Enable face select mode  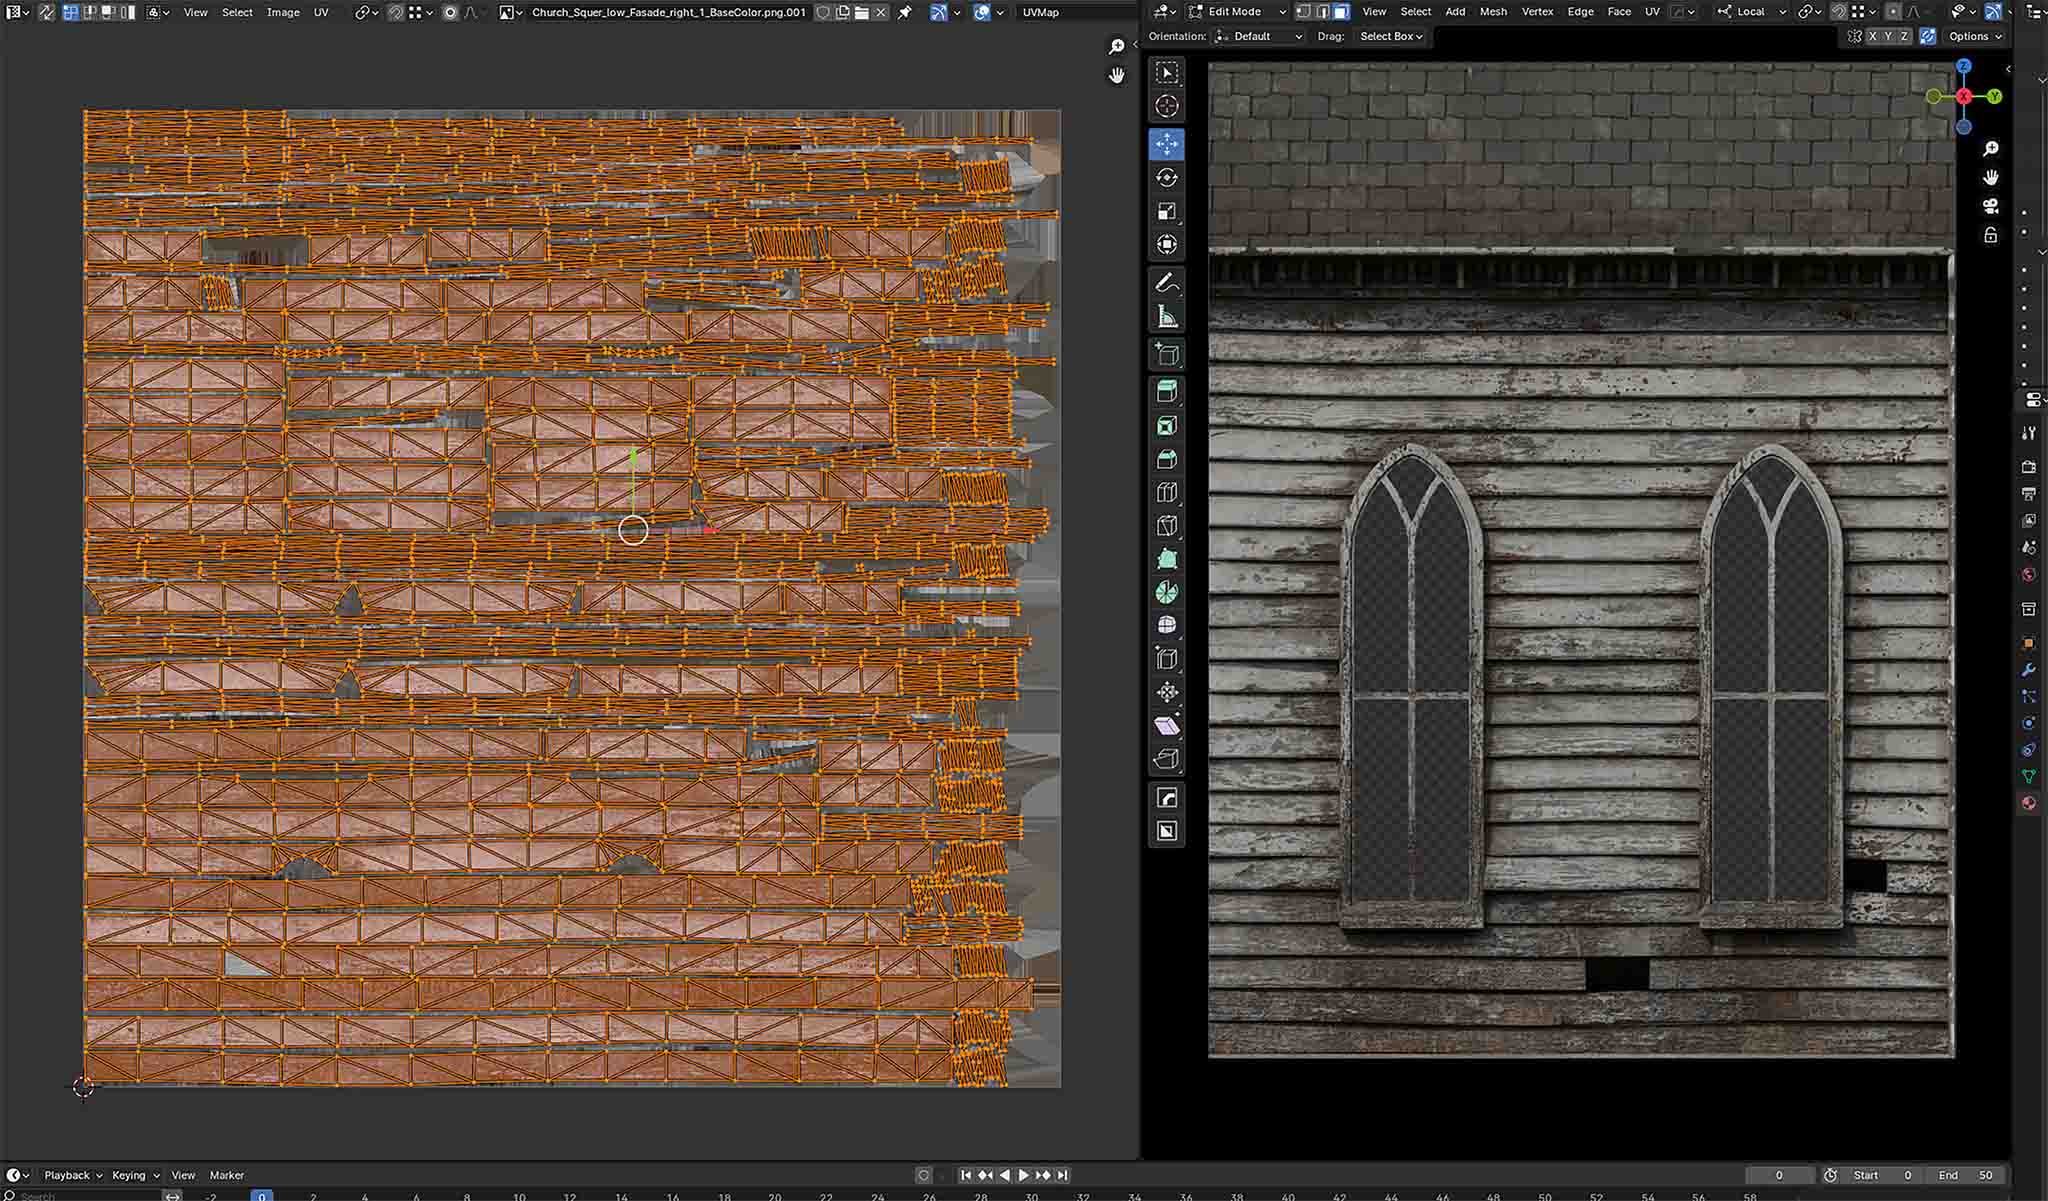1341,12
